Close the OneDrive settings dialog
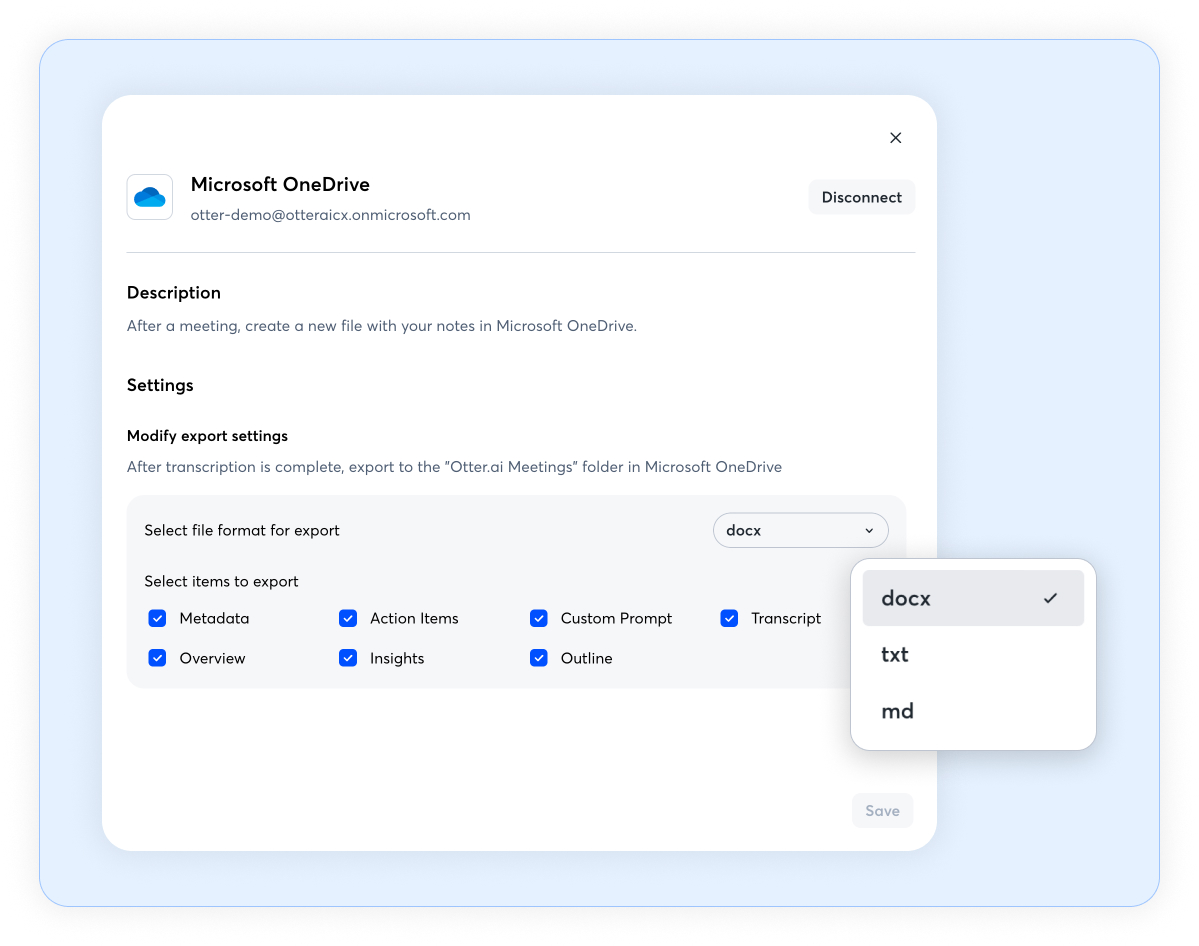Screen dimensions: 1199x946 click(x=895, y=138)
